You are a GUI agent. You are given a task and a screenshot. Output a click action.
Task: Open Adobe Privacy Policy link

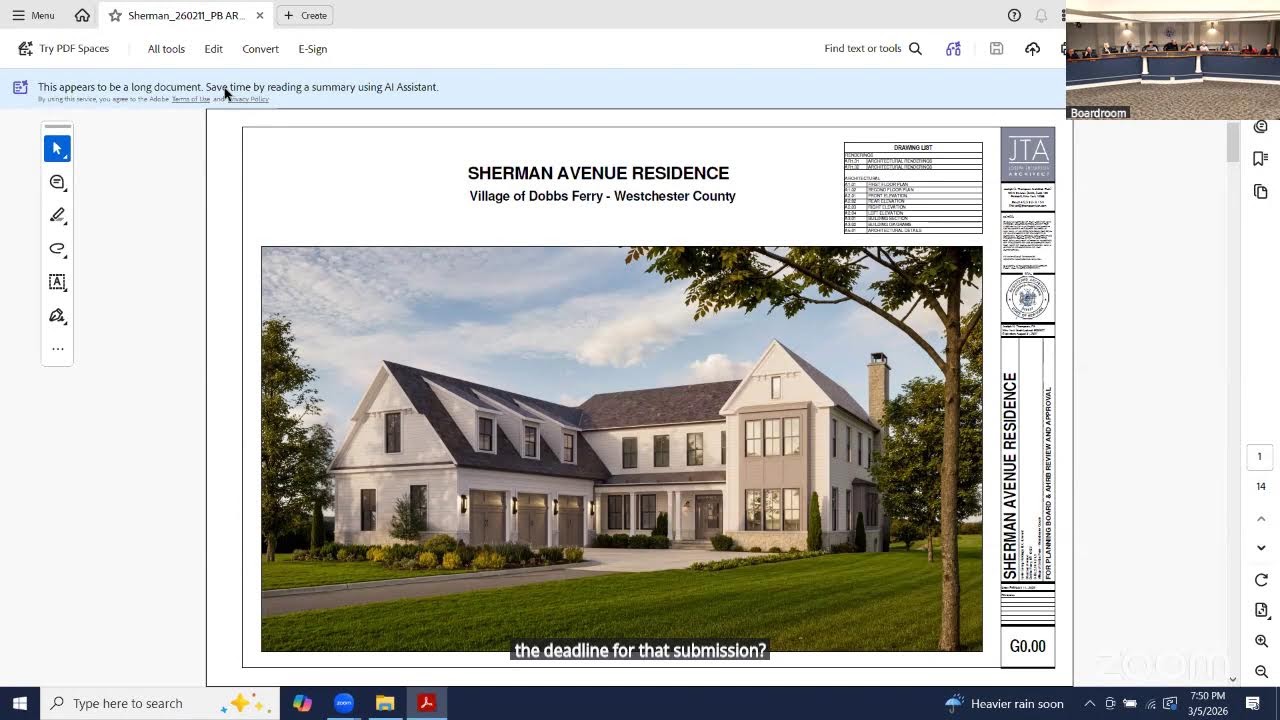(x=248, y=99)
